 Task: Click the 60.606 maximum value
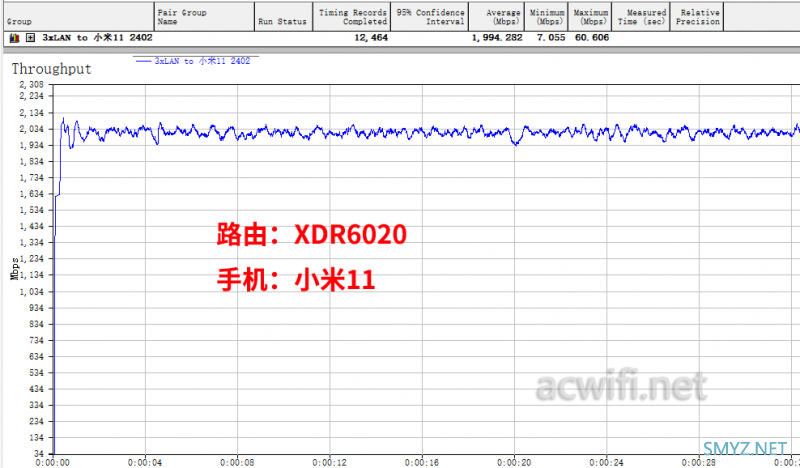[x=592, y=38]
